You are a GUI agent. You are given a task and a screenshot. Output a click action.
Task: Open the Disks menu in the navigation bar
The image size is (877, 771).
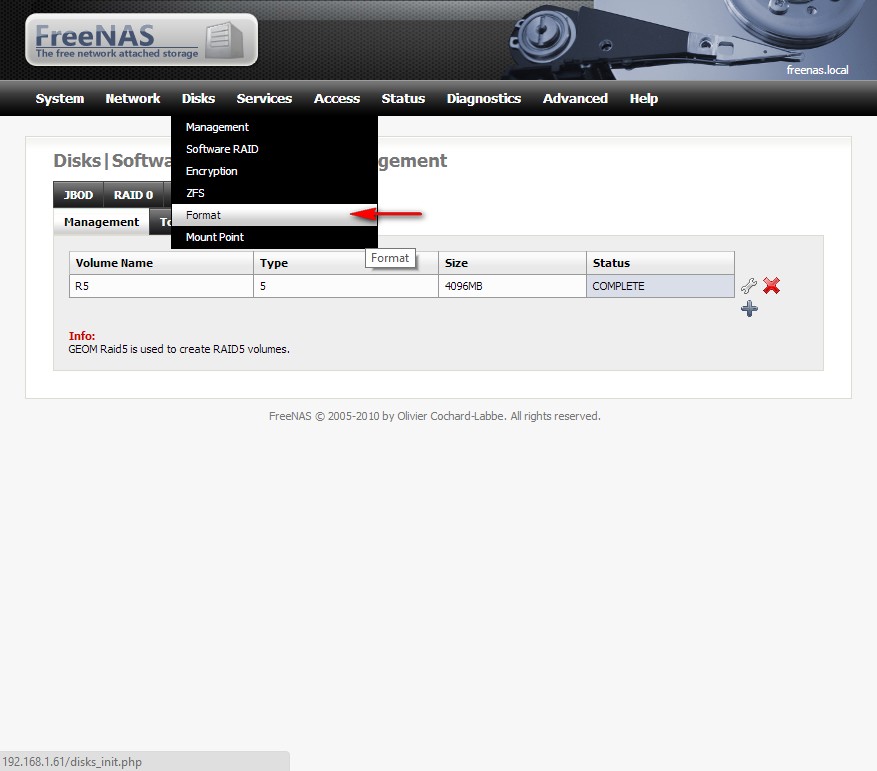tap(198, 98)
